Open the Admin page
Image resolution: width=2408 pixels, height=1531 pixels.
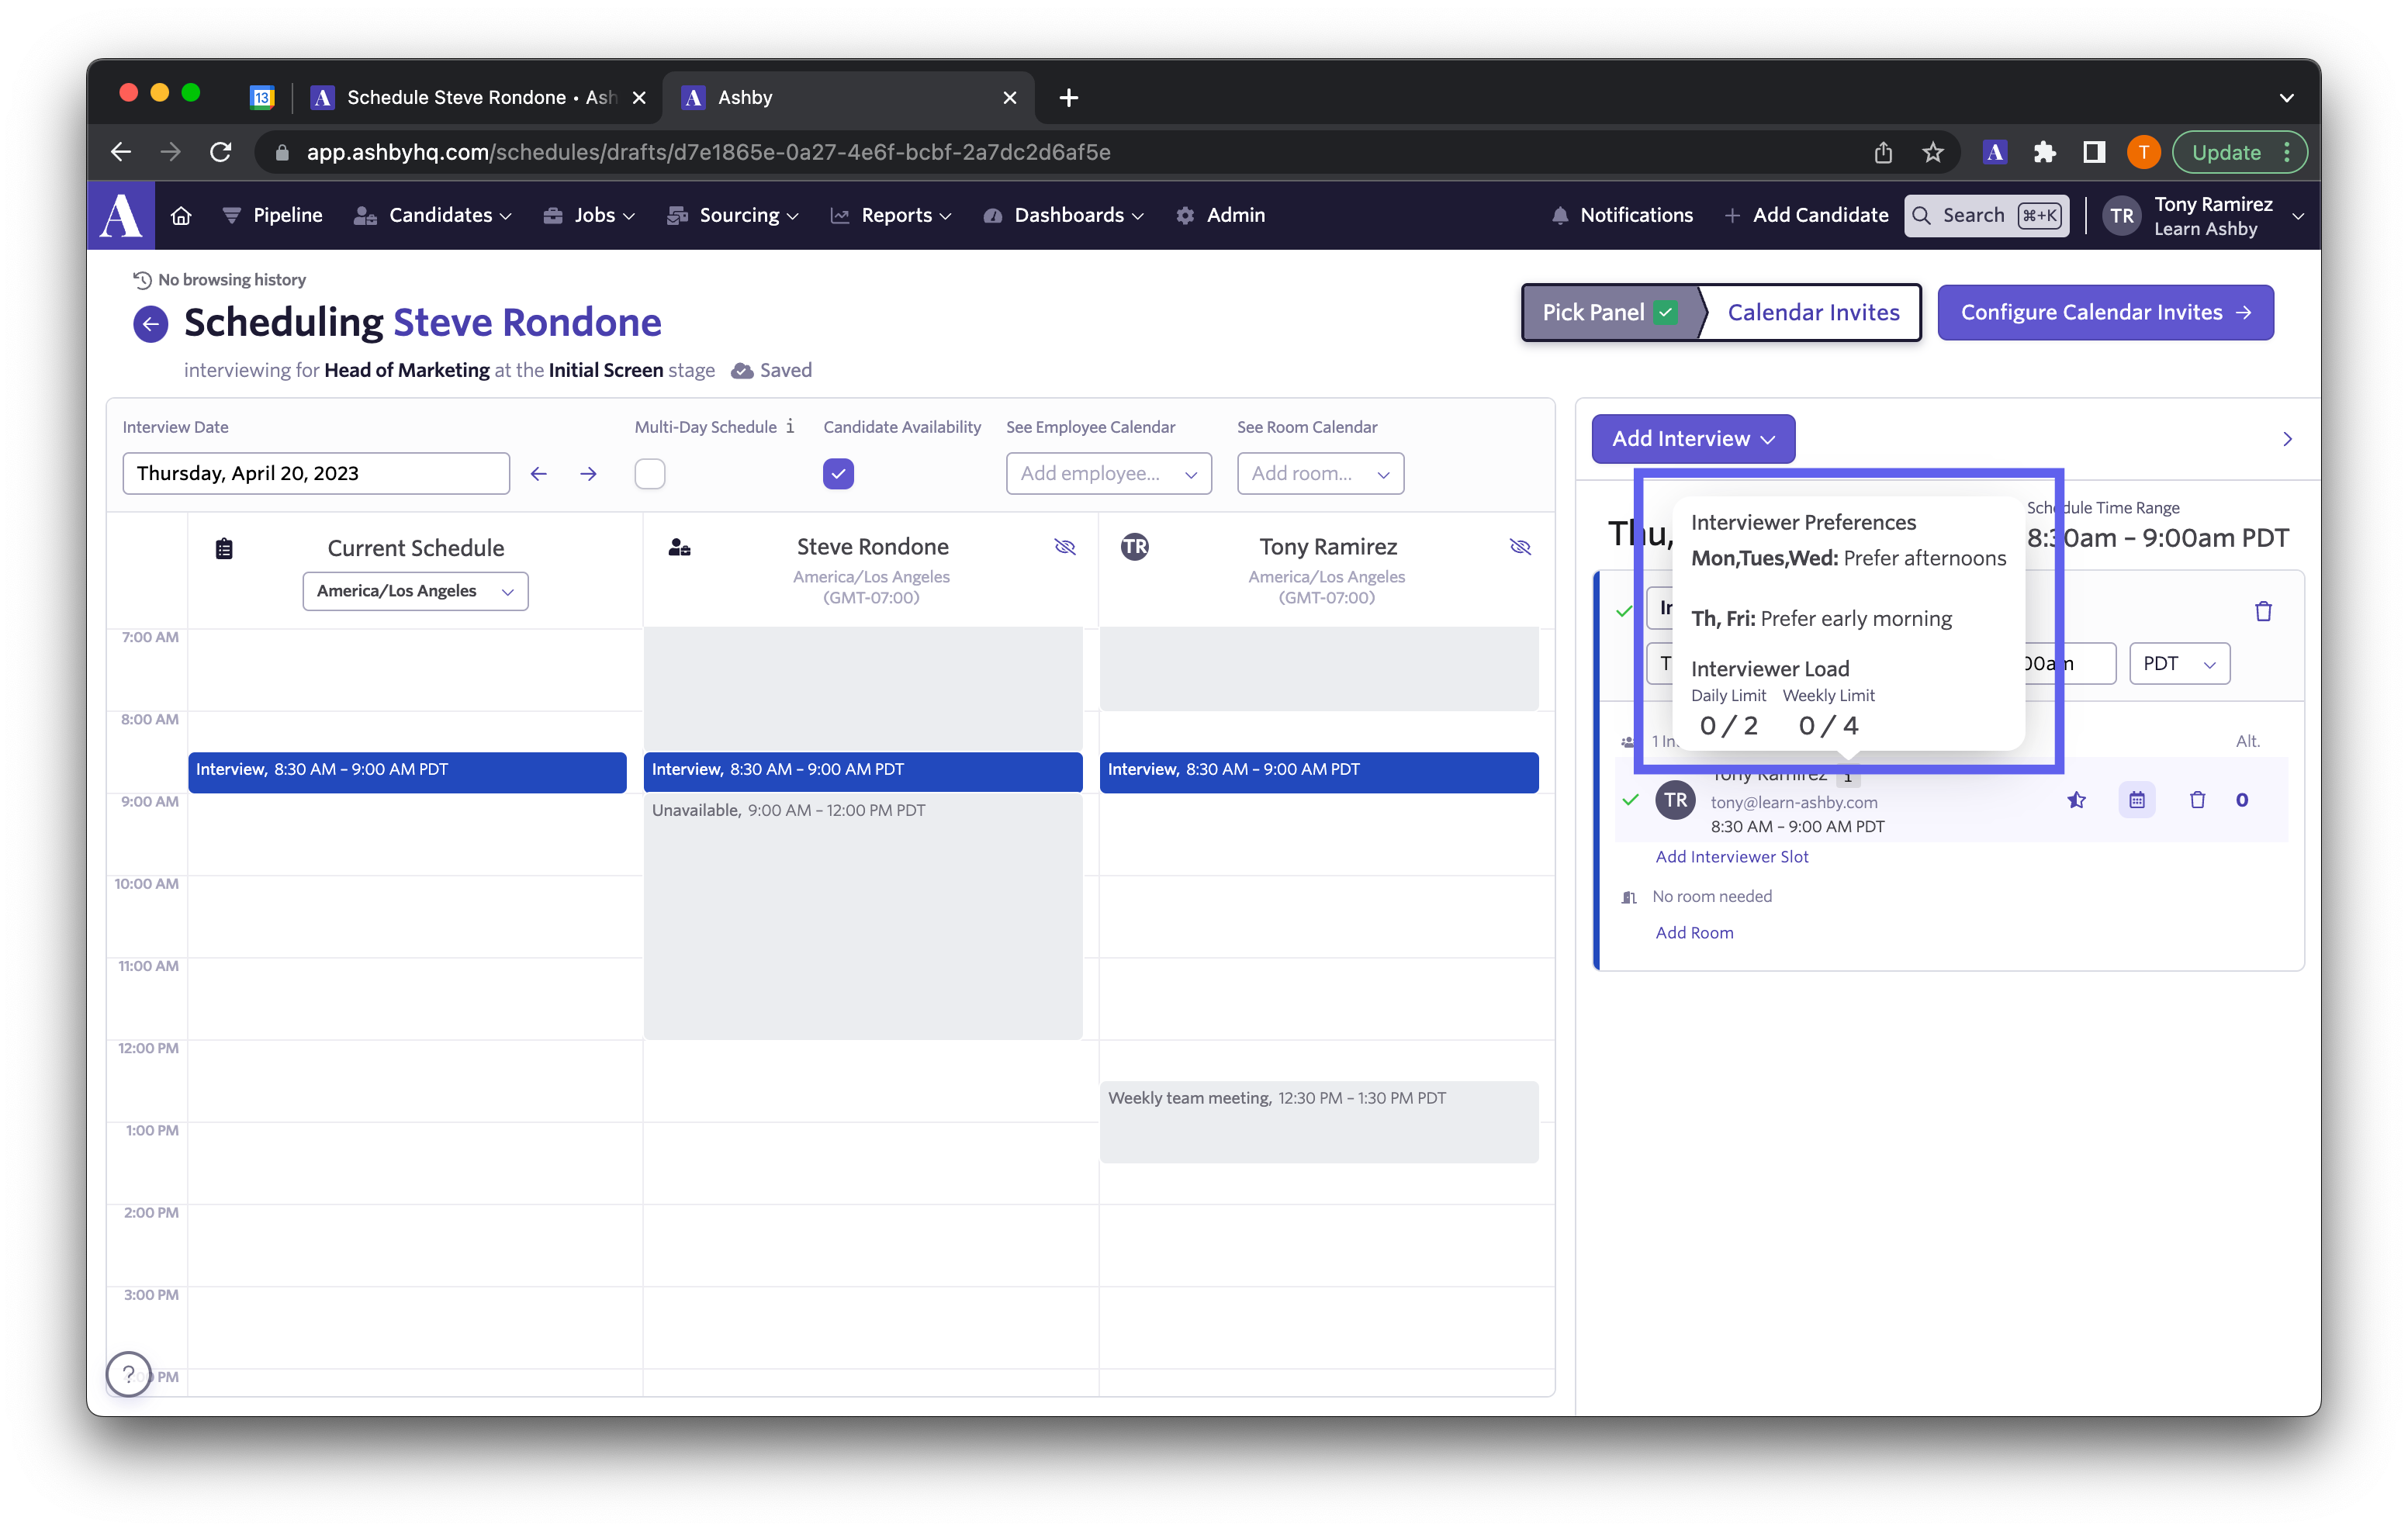(x=1220, y=215)
